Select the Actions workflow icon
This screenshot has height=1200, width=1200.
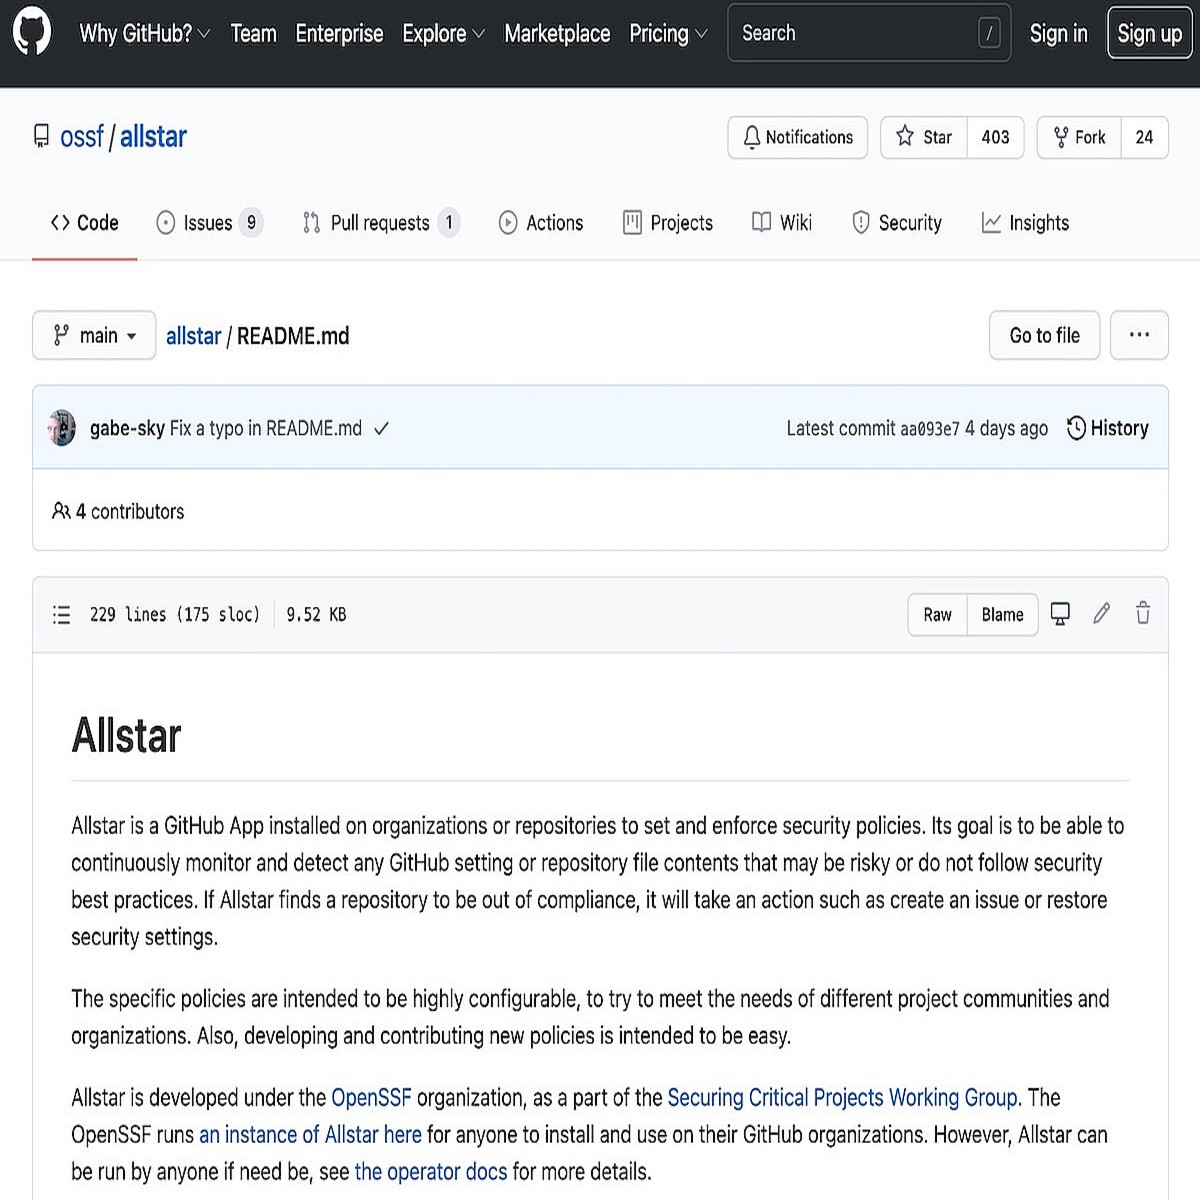click(510, 222)
